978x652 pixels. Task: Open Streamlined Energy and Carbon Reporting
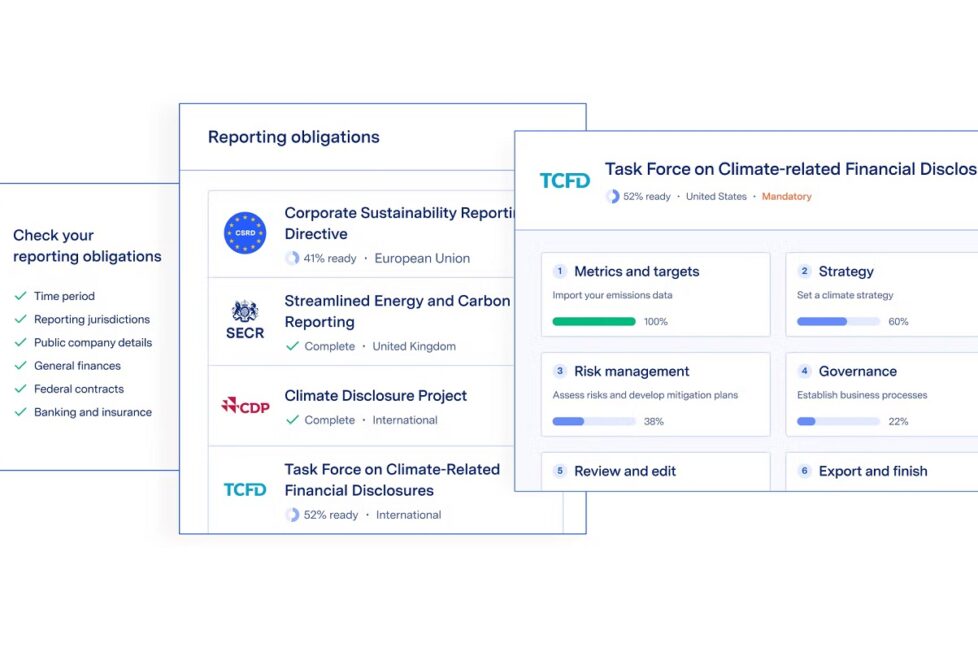click(x=397, y=311)
